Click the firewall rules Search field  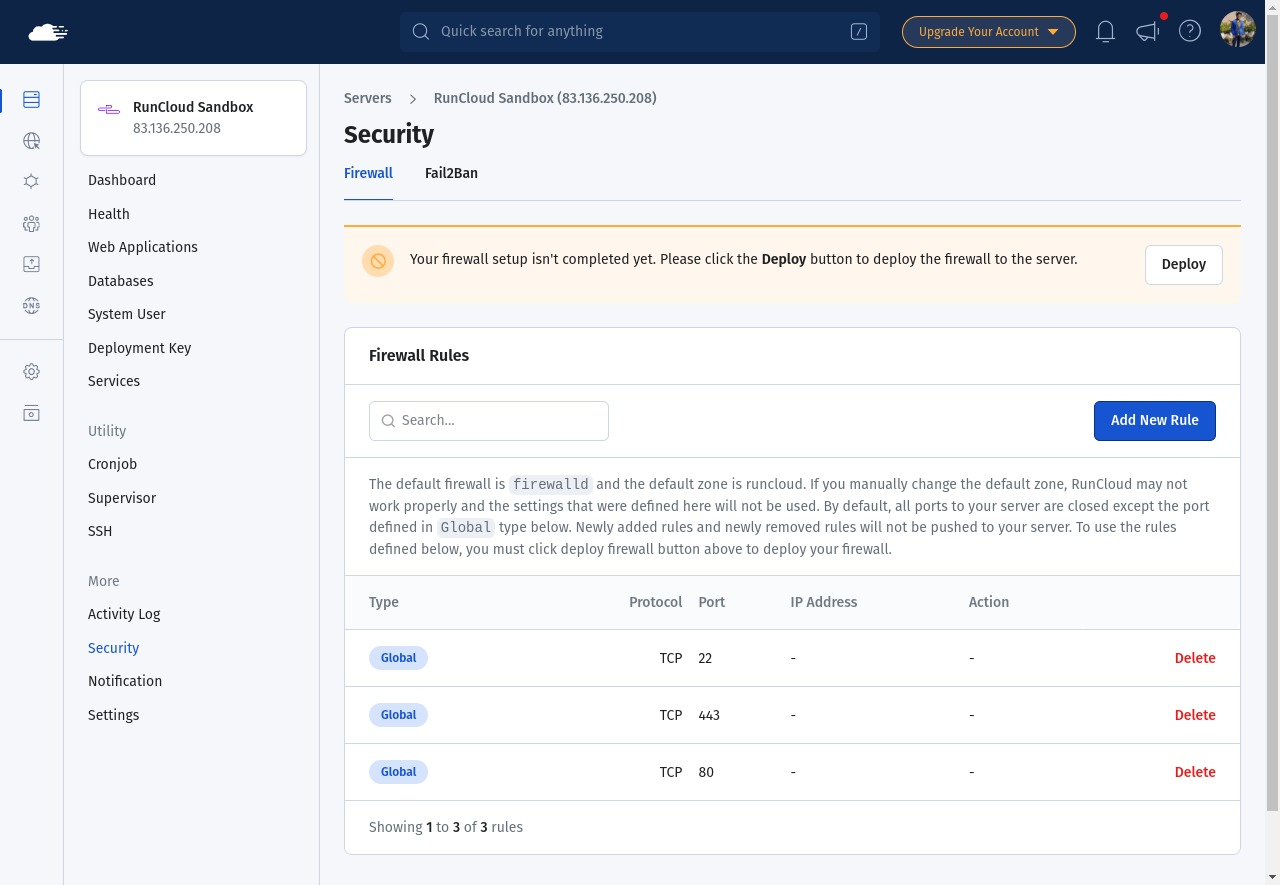click(489, 421)
